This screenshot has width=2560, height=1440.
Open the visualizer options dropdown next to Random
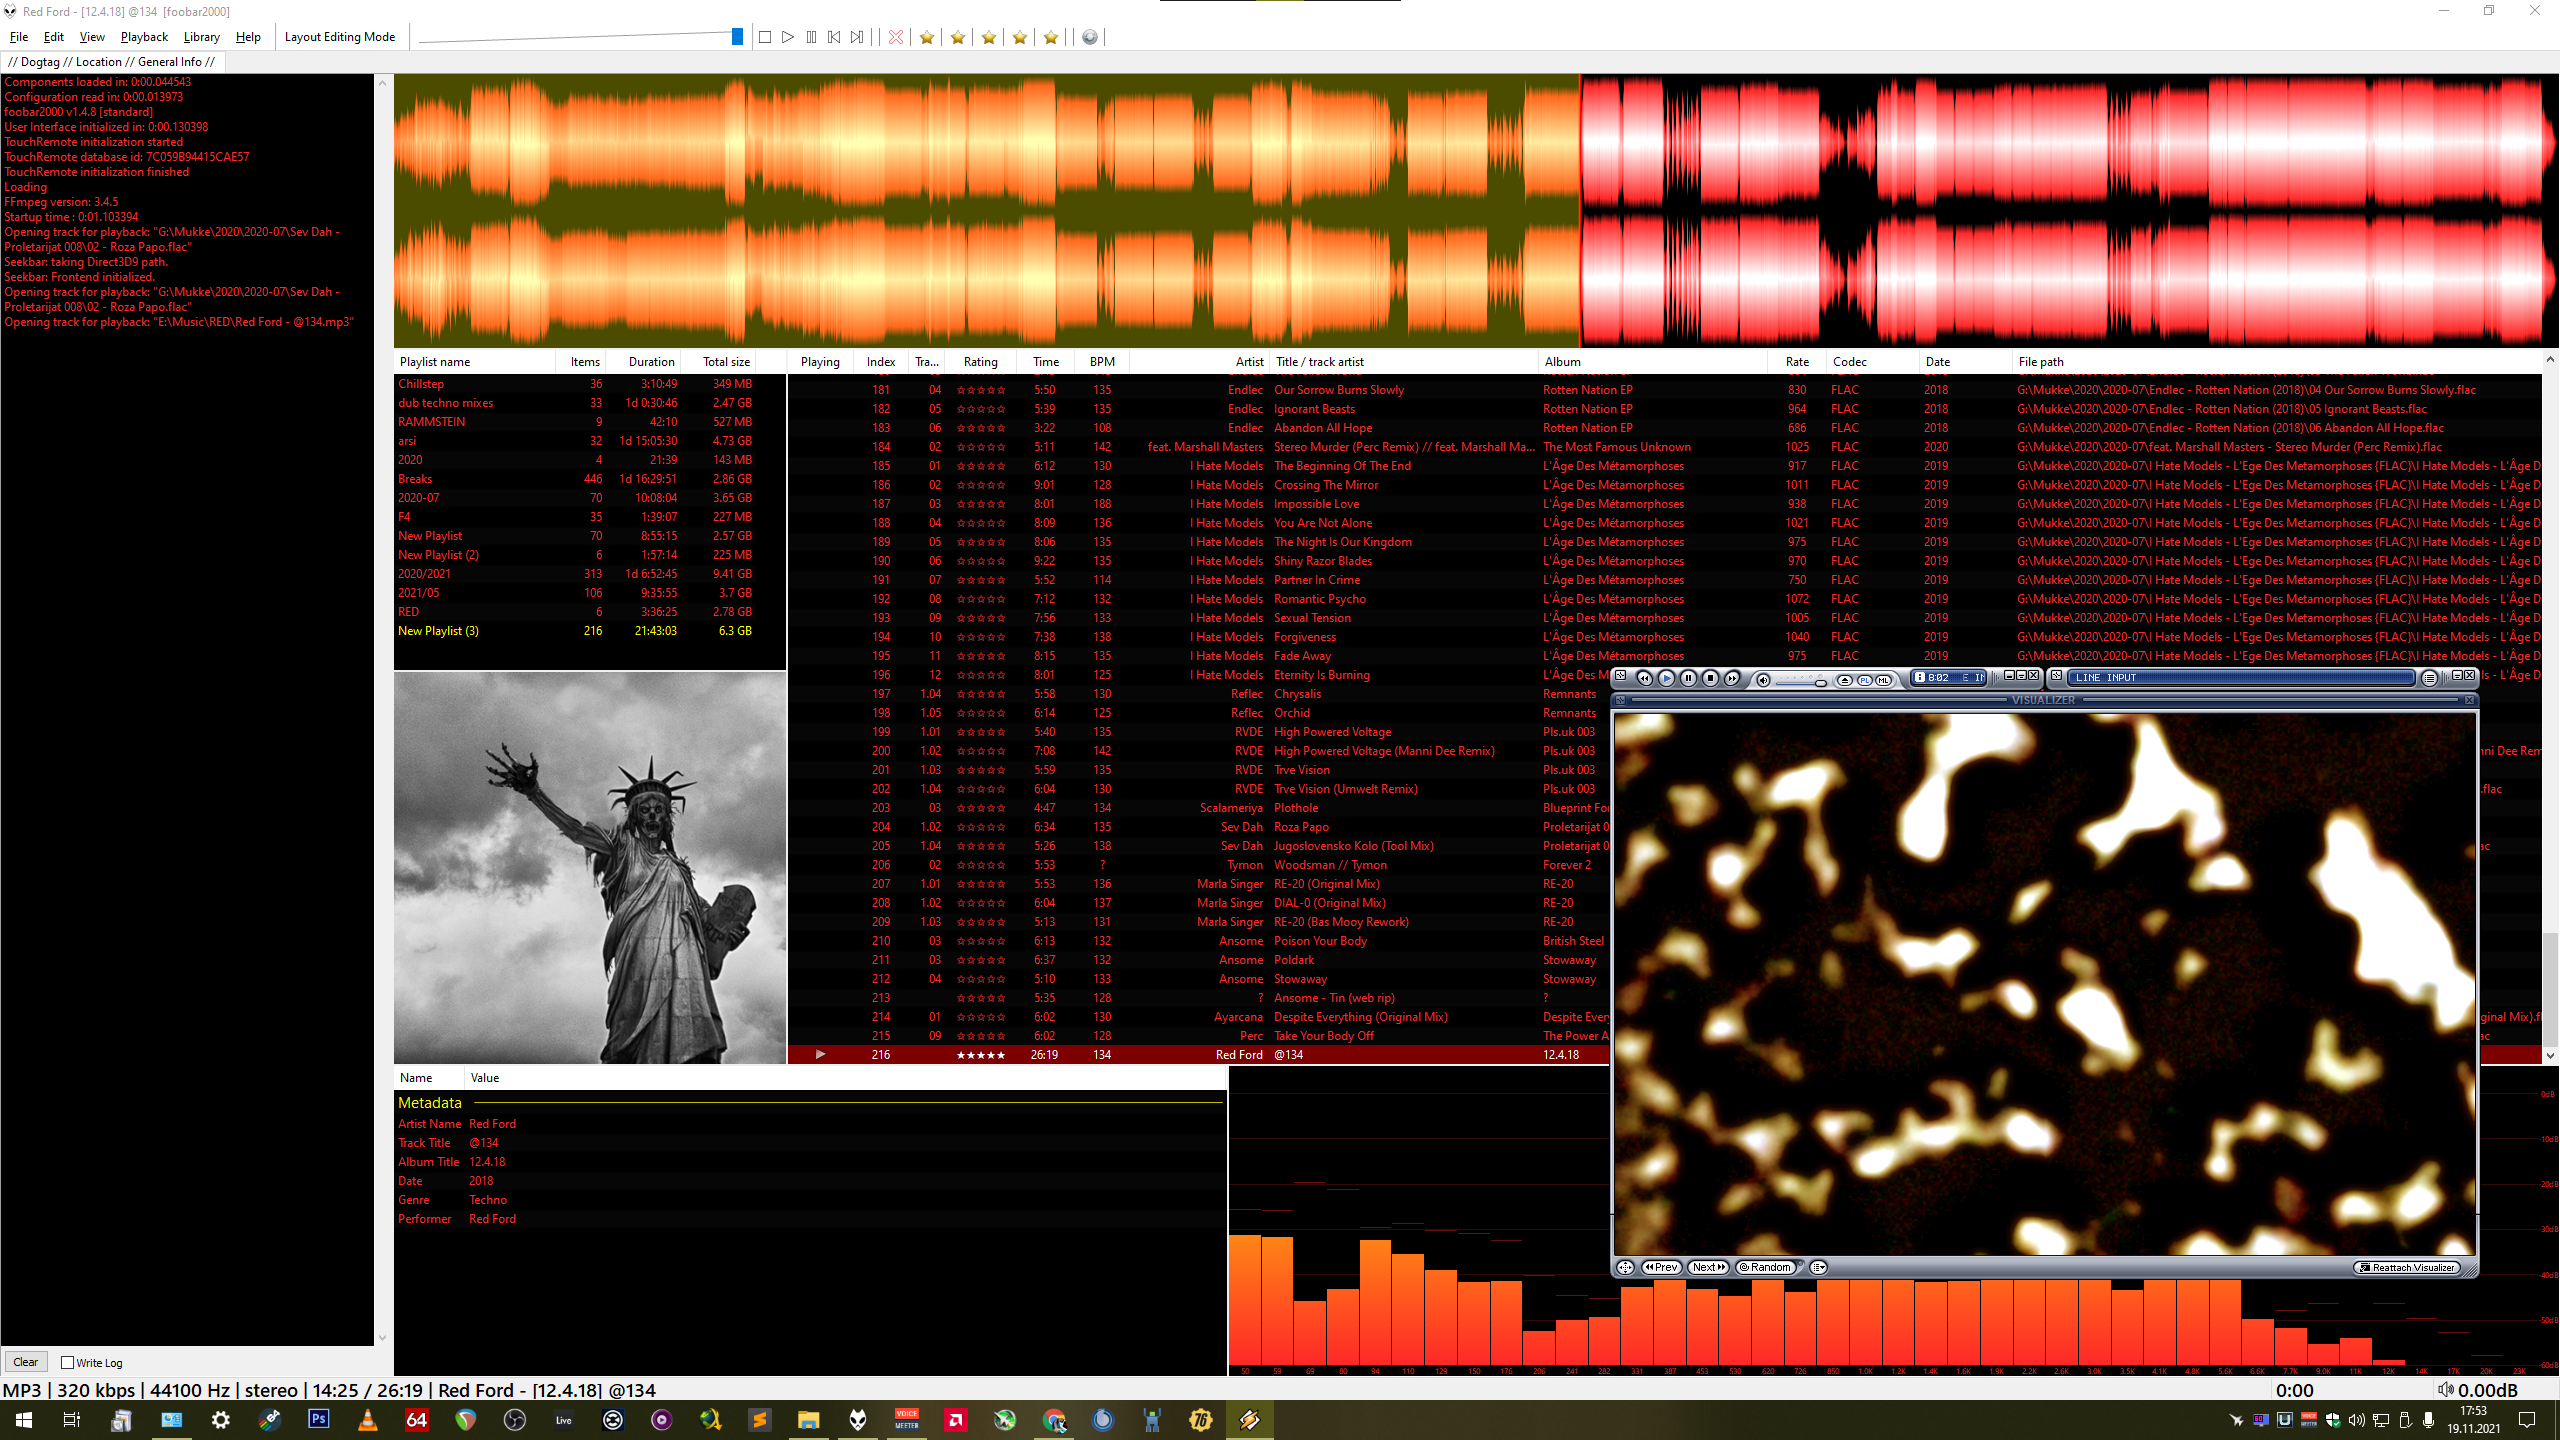1819,1267
